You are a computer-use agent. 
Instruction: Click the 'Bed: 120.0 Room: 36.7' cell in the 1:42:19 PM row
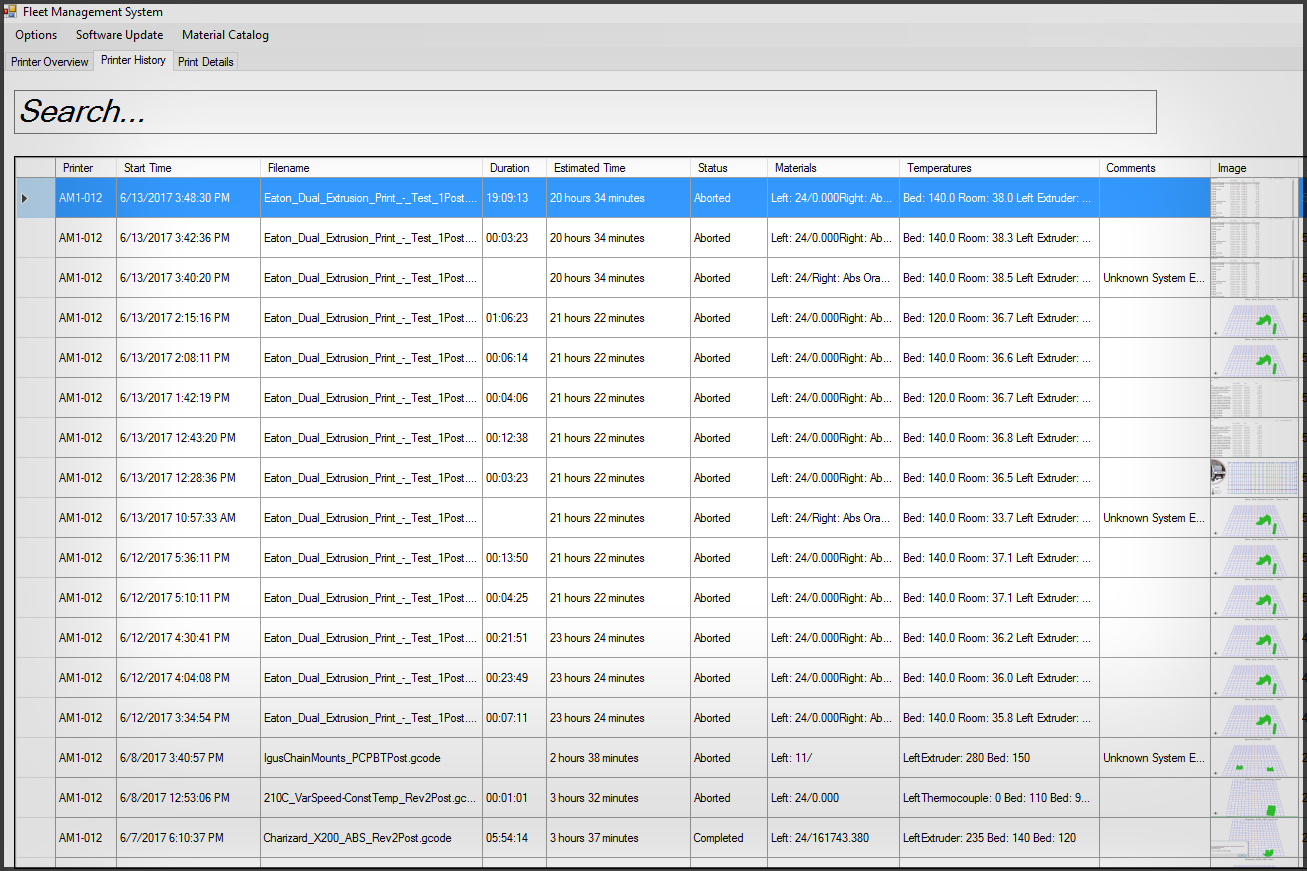pos(999,398)
